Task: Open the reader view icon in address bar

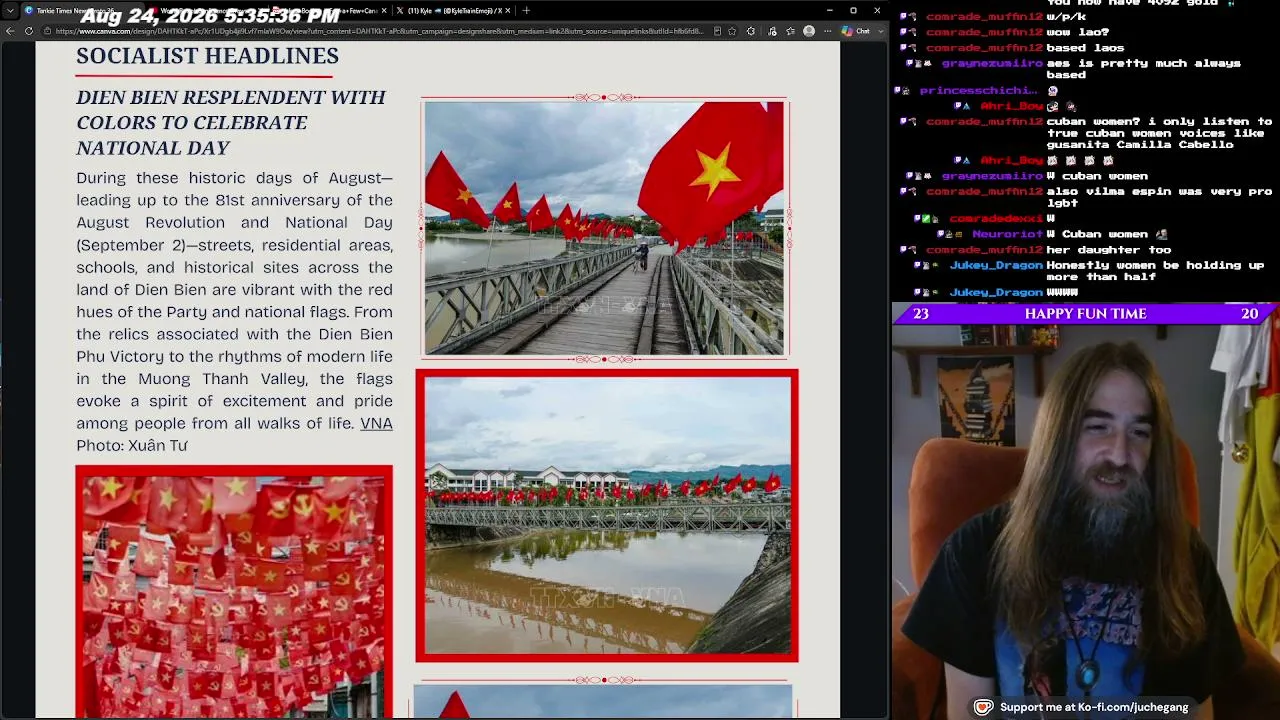Action: pyautogui.click(x=717, y=31)
